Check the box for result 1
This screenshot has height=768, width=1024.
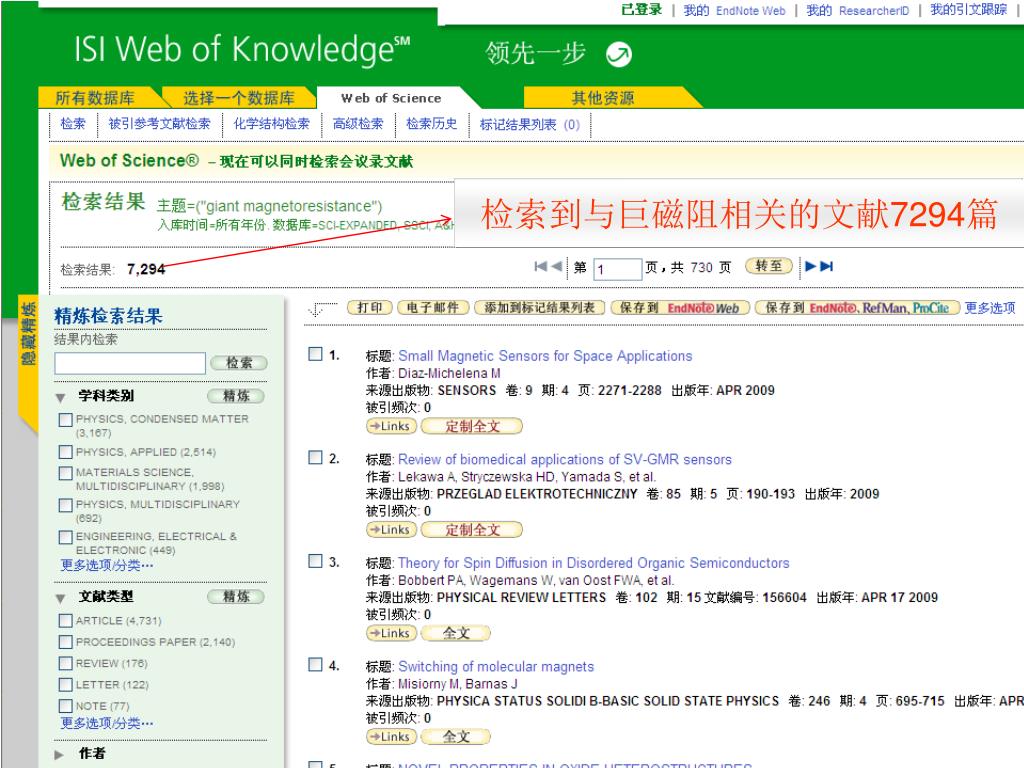315,354
